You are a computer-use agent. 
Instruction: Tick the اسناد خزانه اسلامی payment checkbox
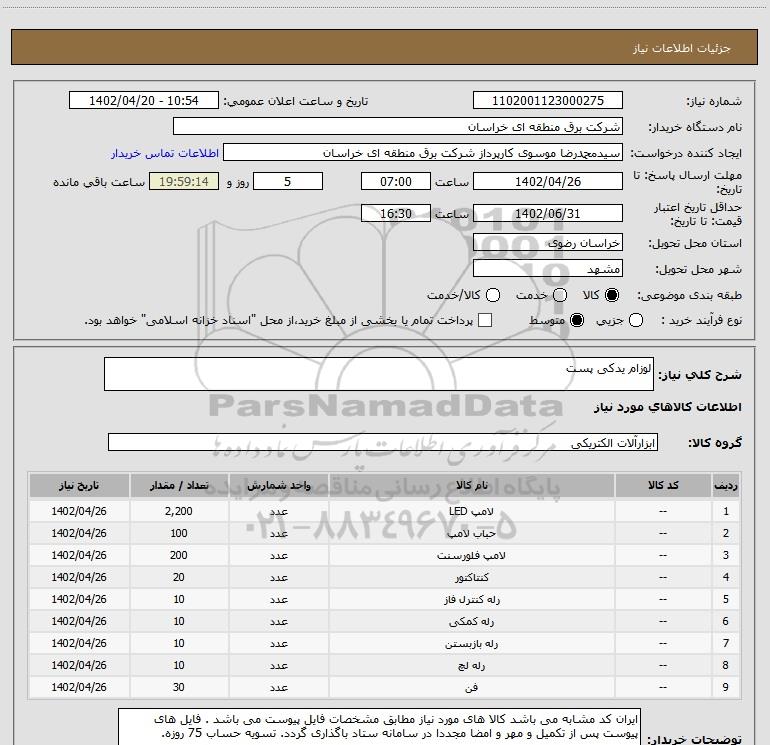click(485, 320)
